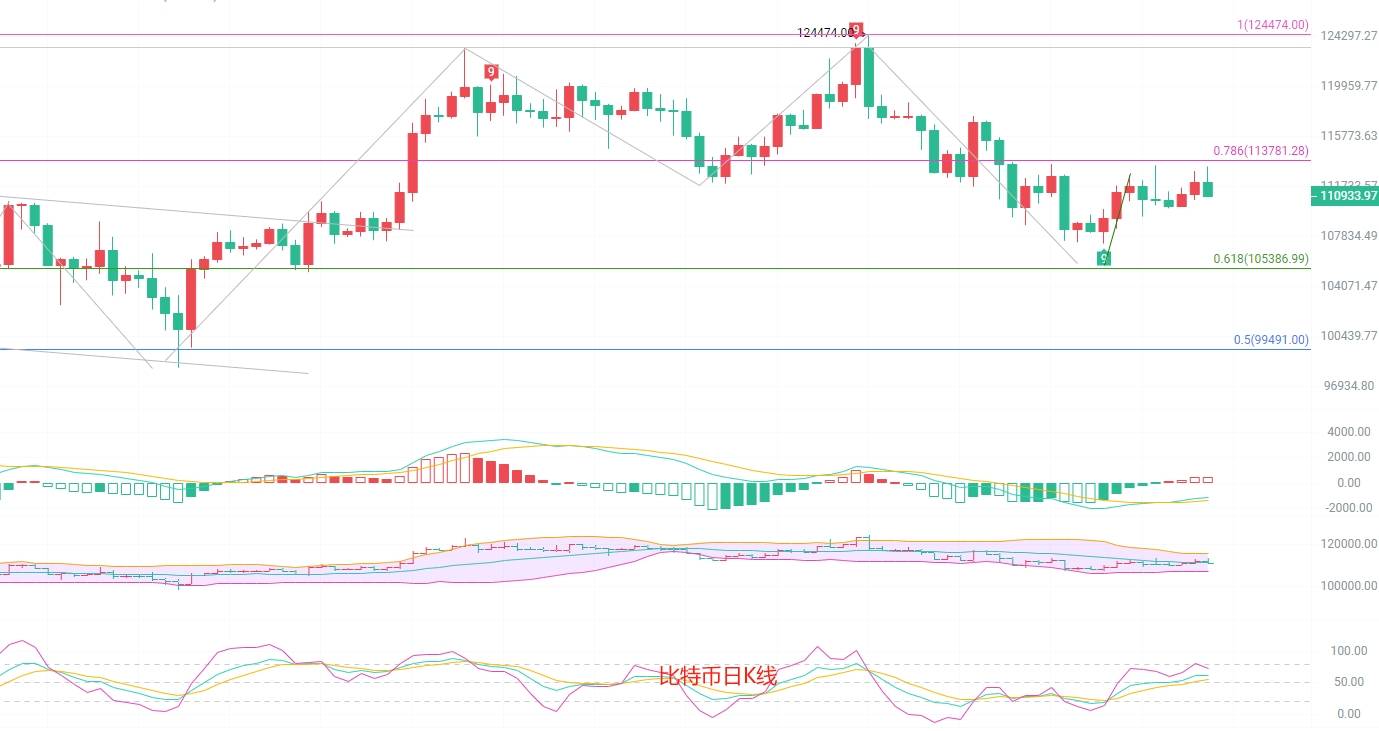Select the 0.786(113781.28) Fibonacci label
Image resolution: width=1379 pixels, height=731 pixels.
[1260, 151]
